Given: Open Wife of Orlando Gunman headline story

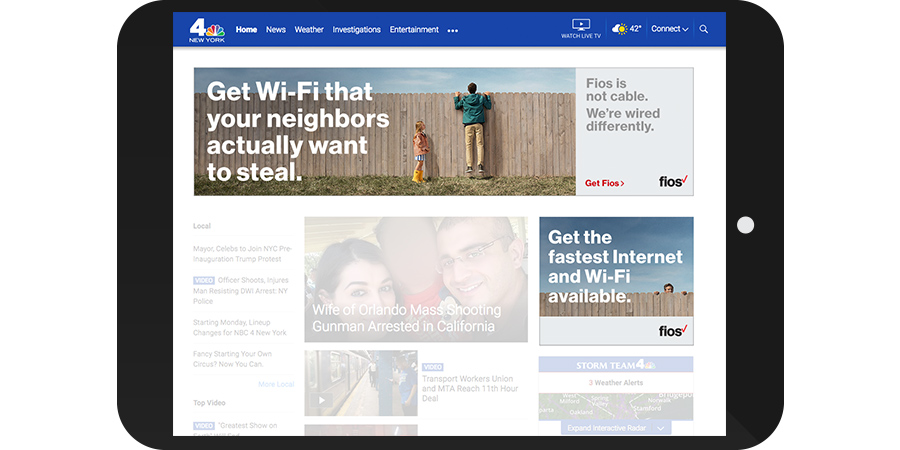Looking at the screenshot, I should click(x=416, y=280).
